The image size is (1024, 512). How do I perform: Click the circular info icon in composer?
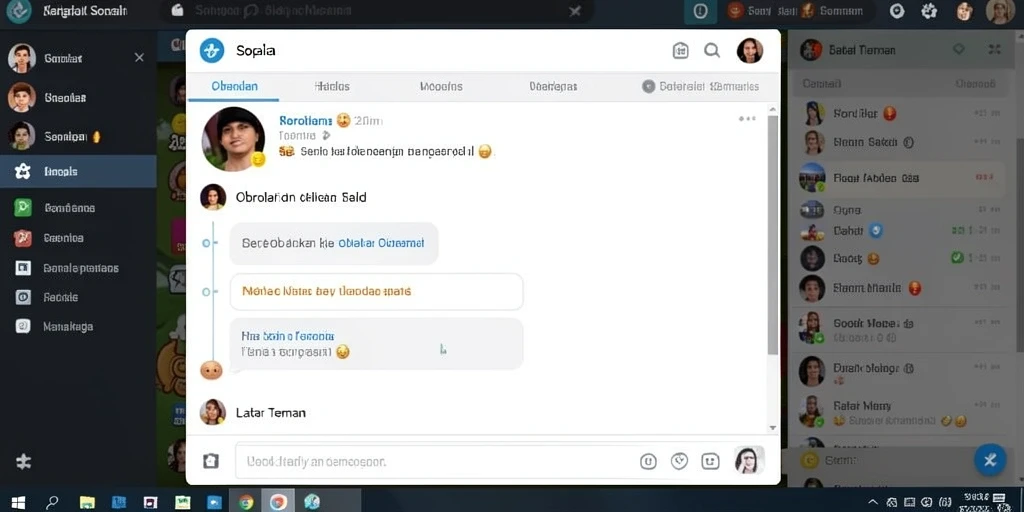tap(648, 462)
